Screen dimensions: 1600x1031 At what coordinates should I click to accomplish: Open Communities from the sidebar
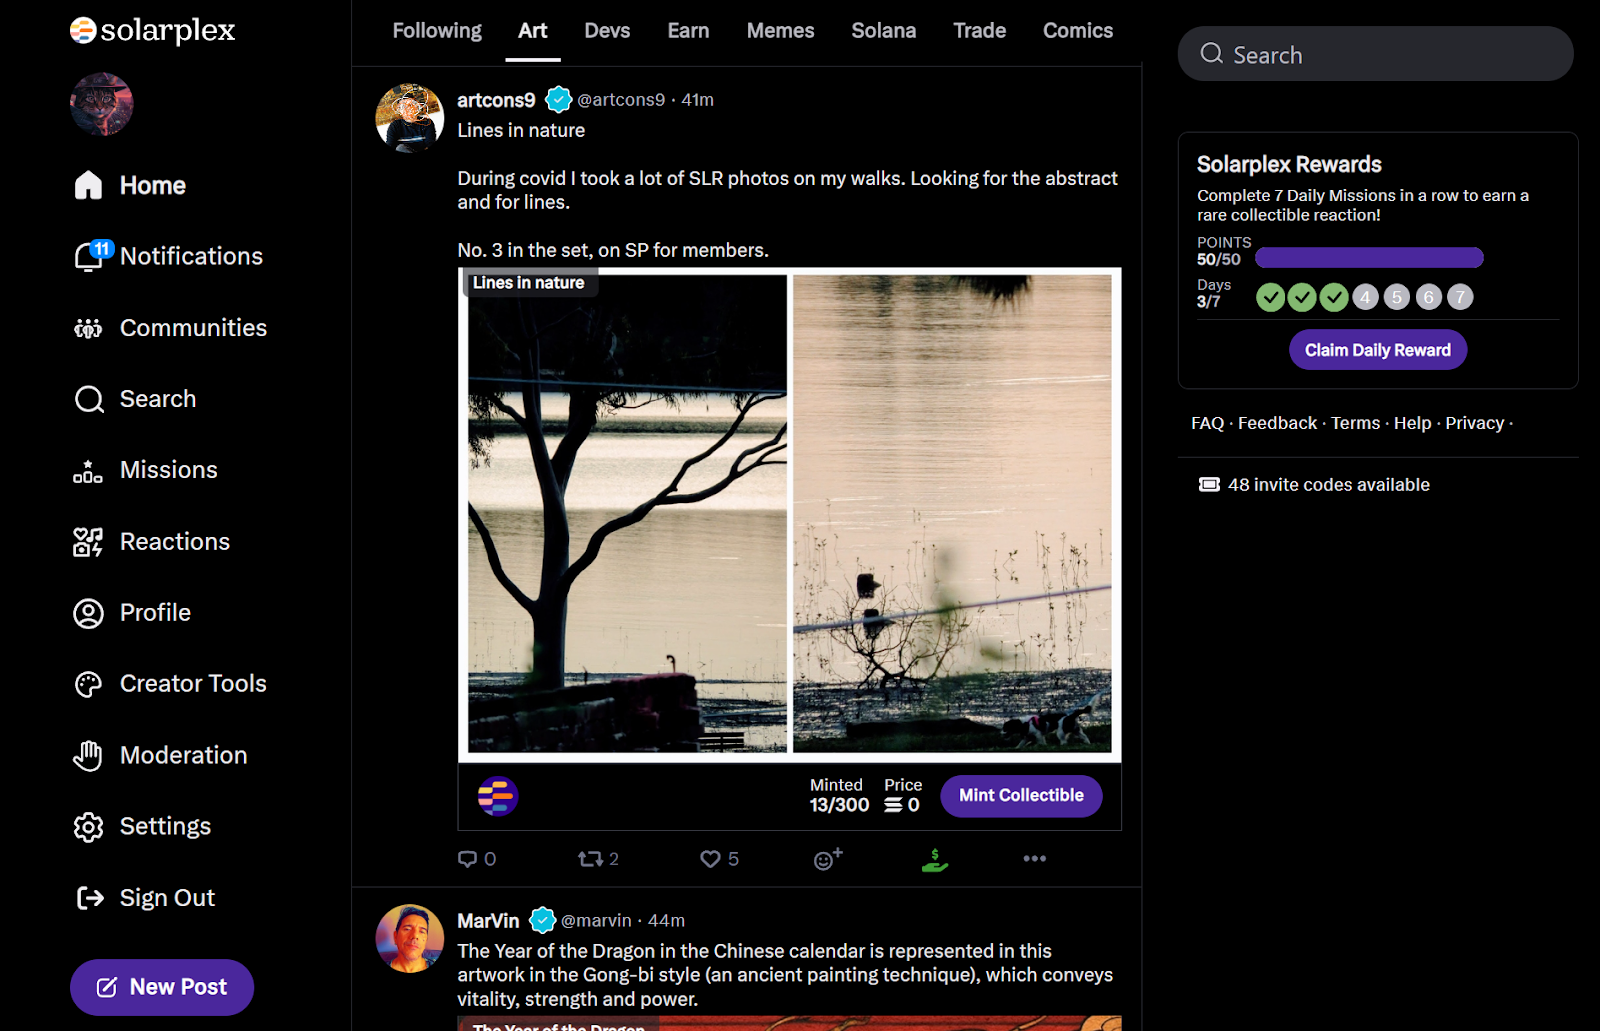click(x=193, y=327)
